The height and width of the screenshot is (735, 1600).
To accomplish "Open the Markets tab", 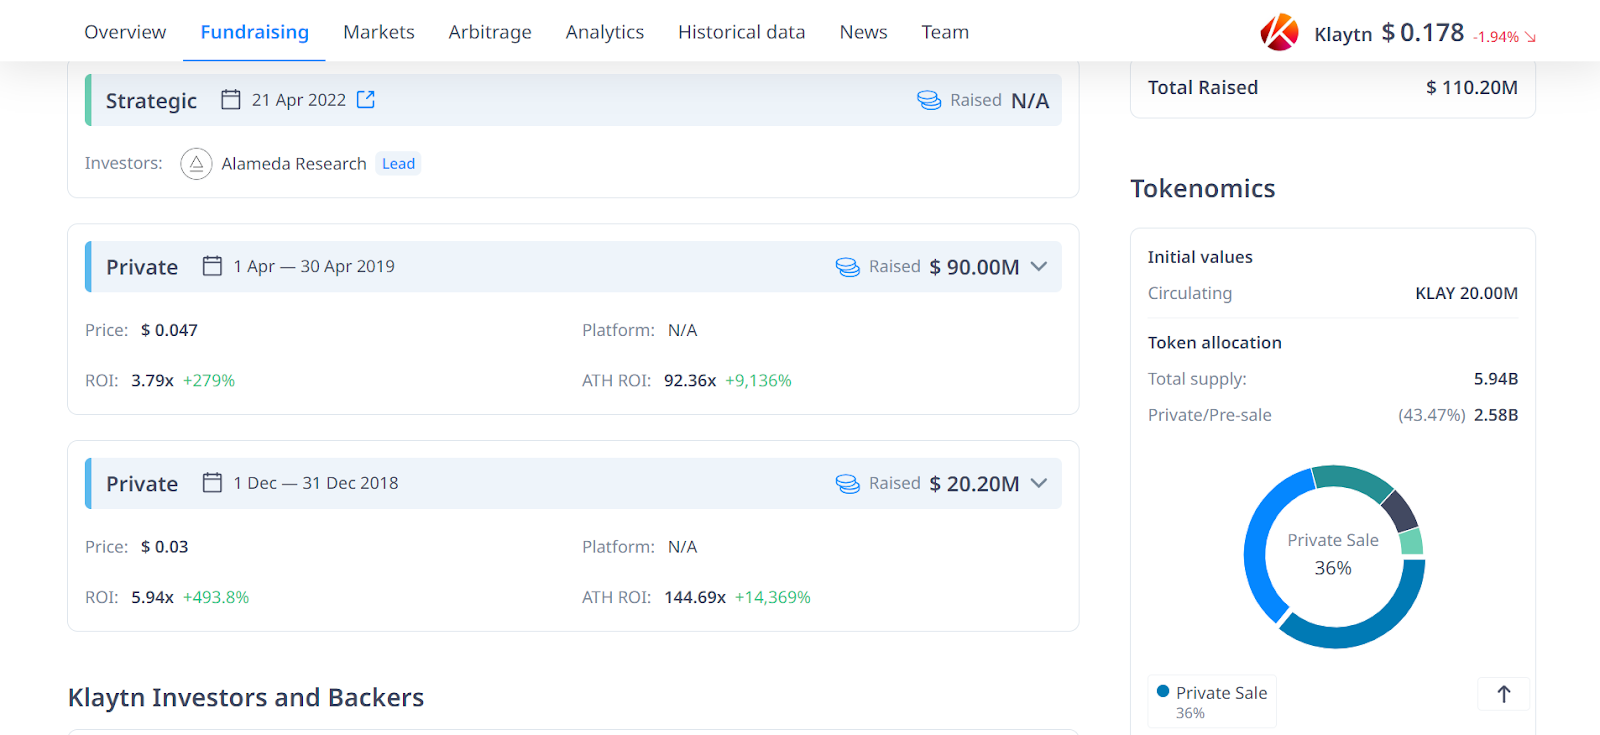I will (x=378, y=32).
